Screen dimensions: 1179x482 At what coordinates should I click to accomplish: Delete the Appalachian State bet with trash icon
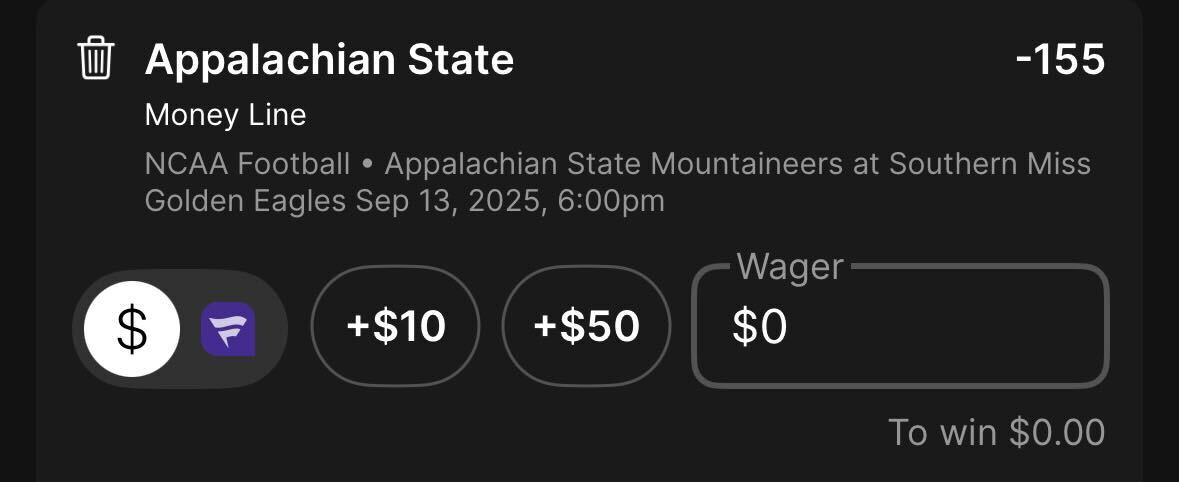pos(96,59)
